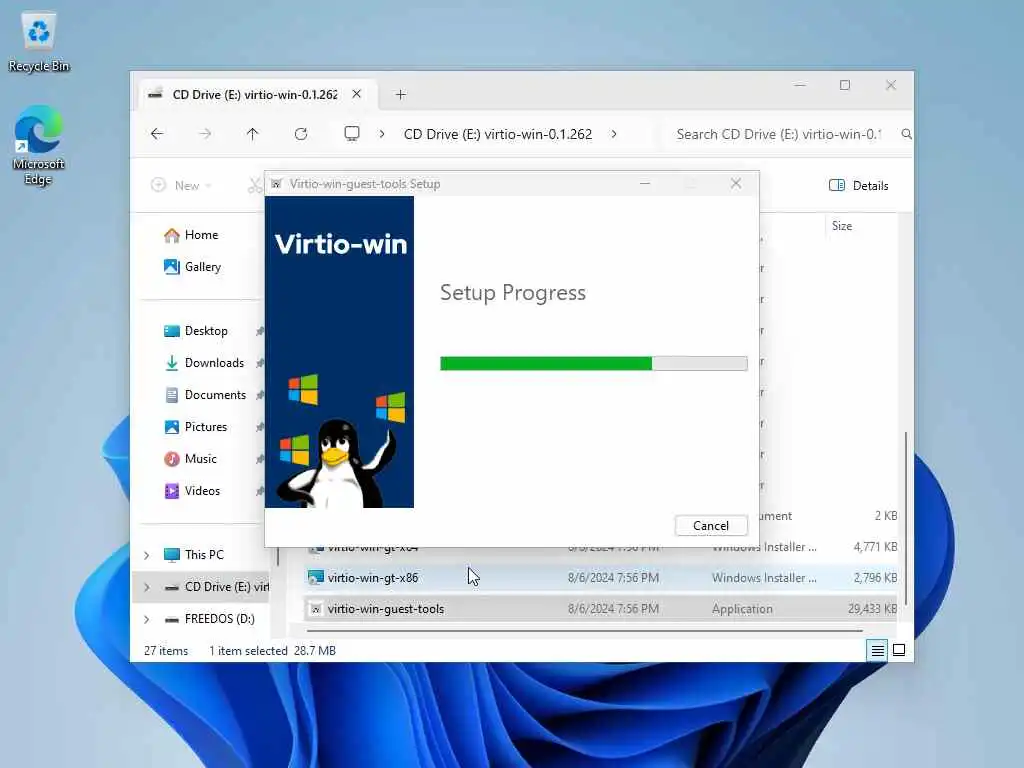Open the Pictures quick access folder

click(x=195, y=427)
